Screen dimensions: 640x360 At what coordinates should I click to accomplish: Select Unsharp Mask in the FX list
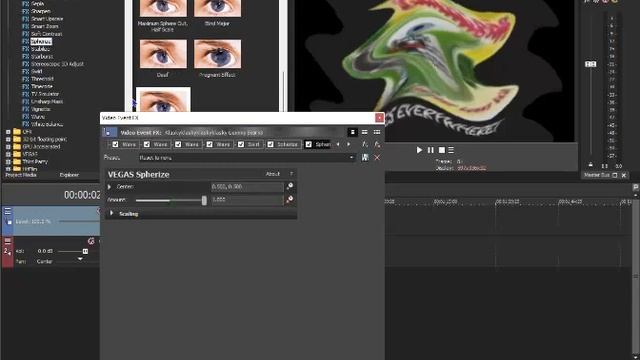tap(47, 102)
